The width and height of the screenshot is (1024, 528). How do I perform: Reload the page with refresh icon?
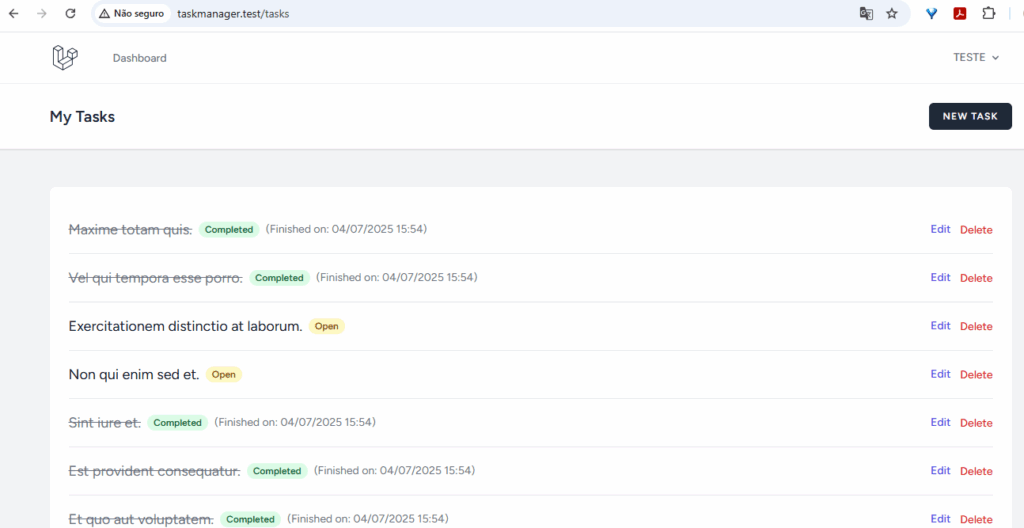click(71, 14)
